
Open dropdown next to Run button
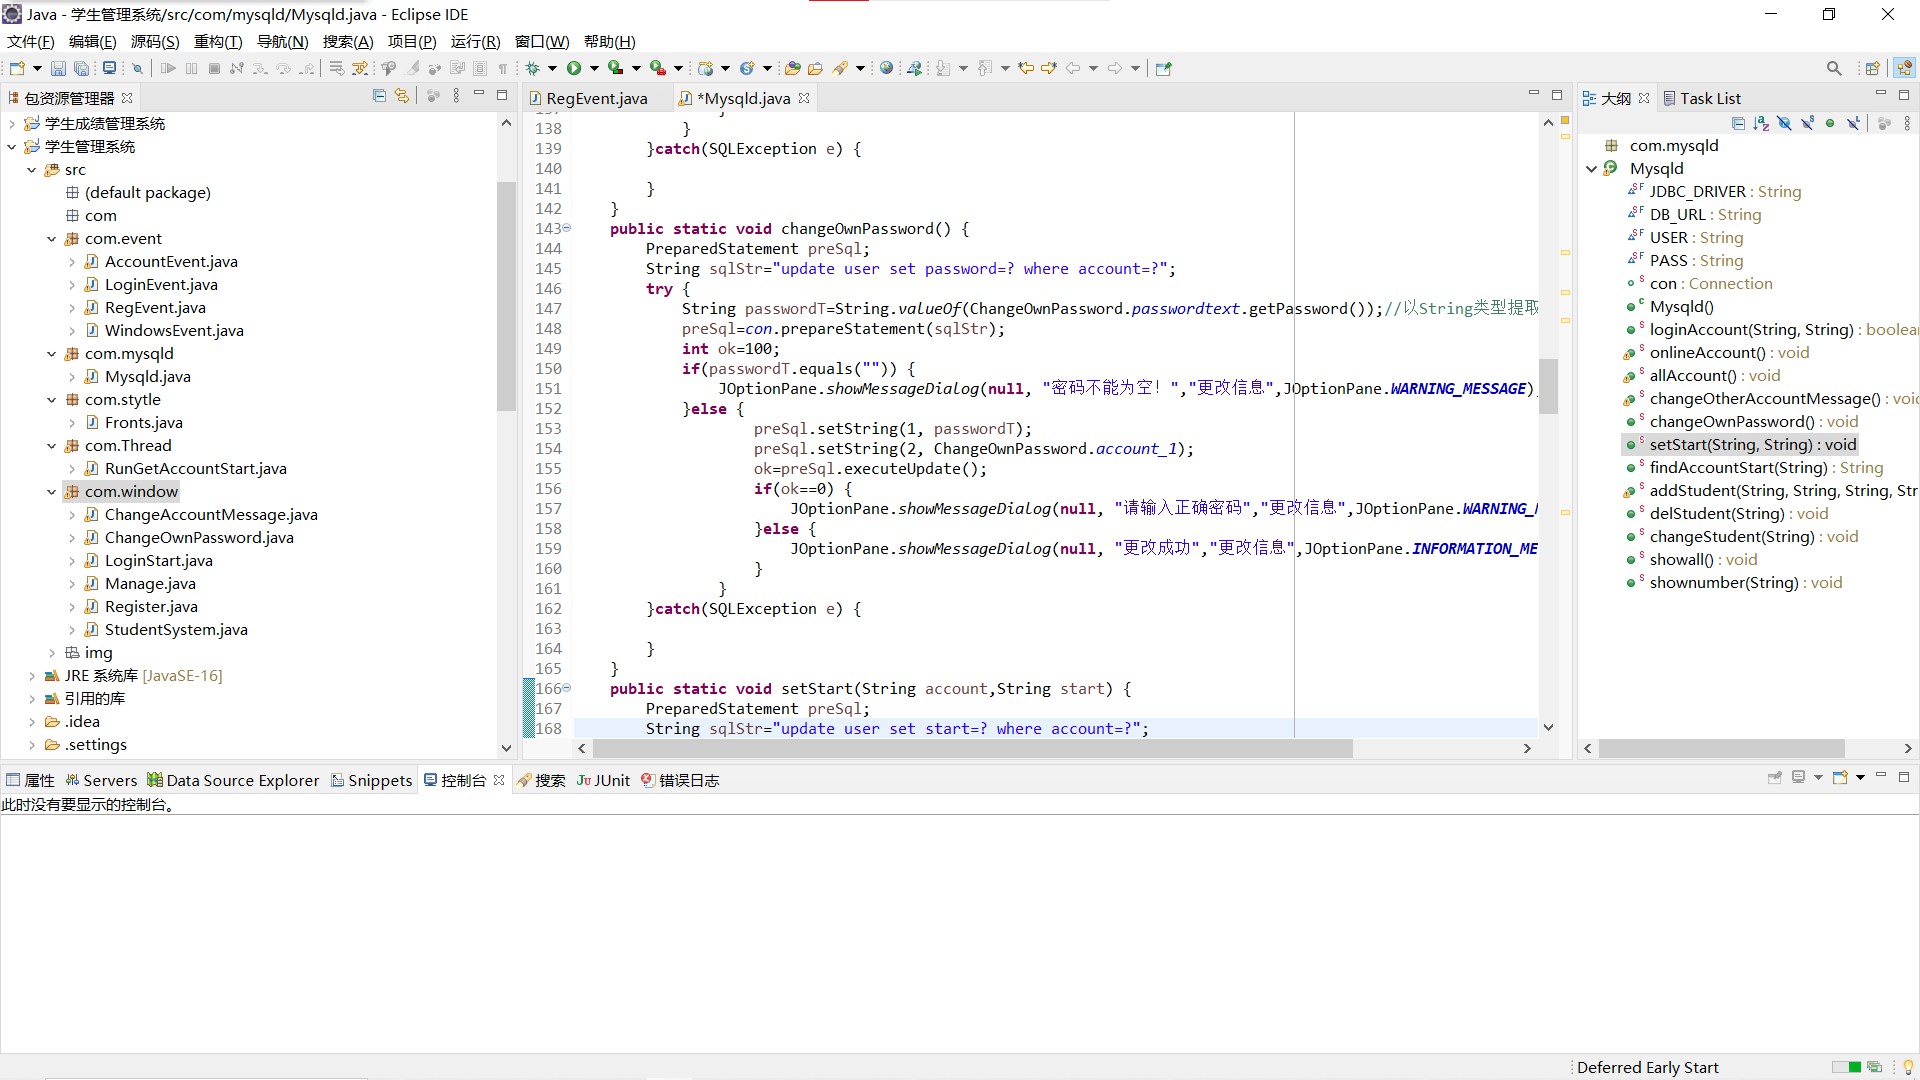coord(593,68)
